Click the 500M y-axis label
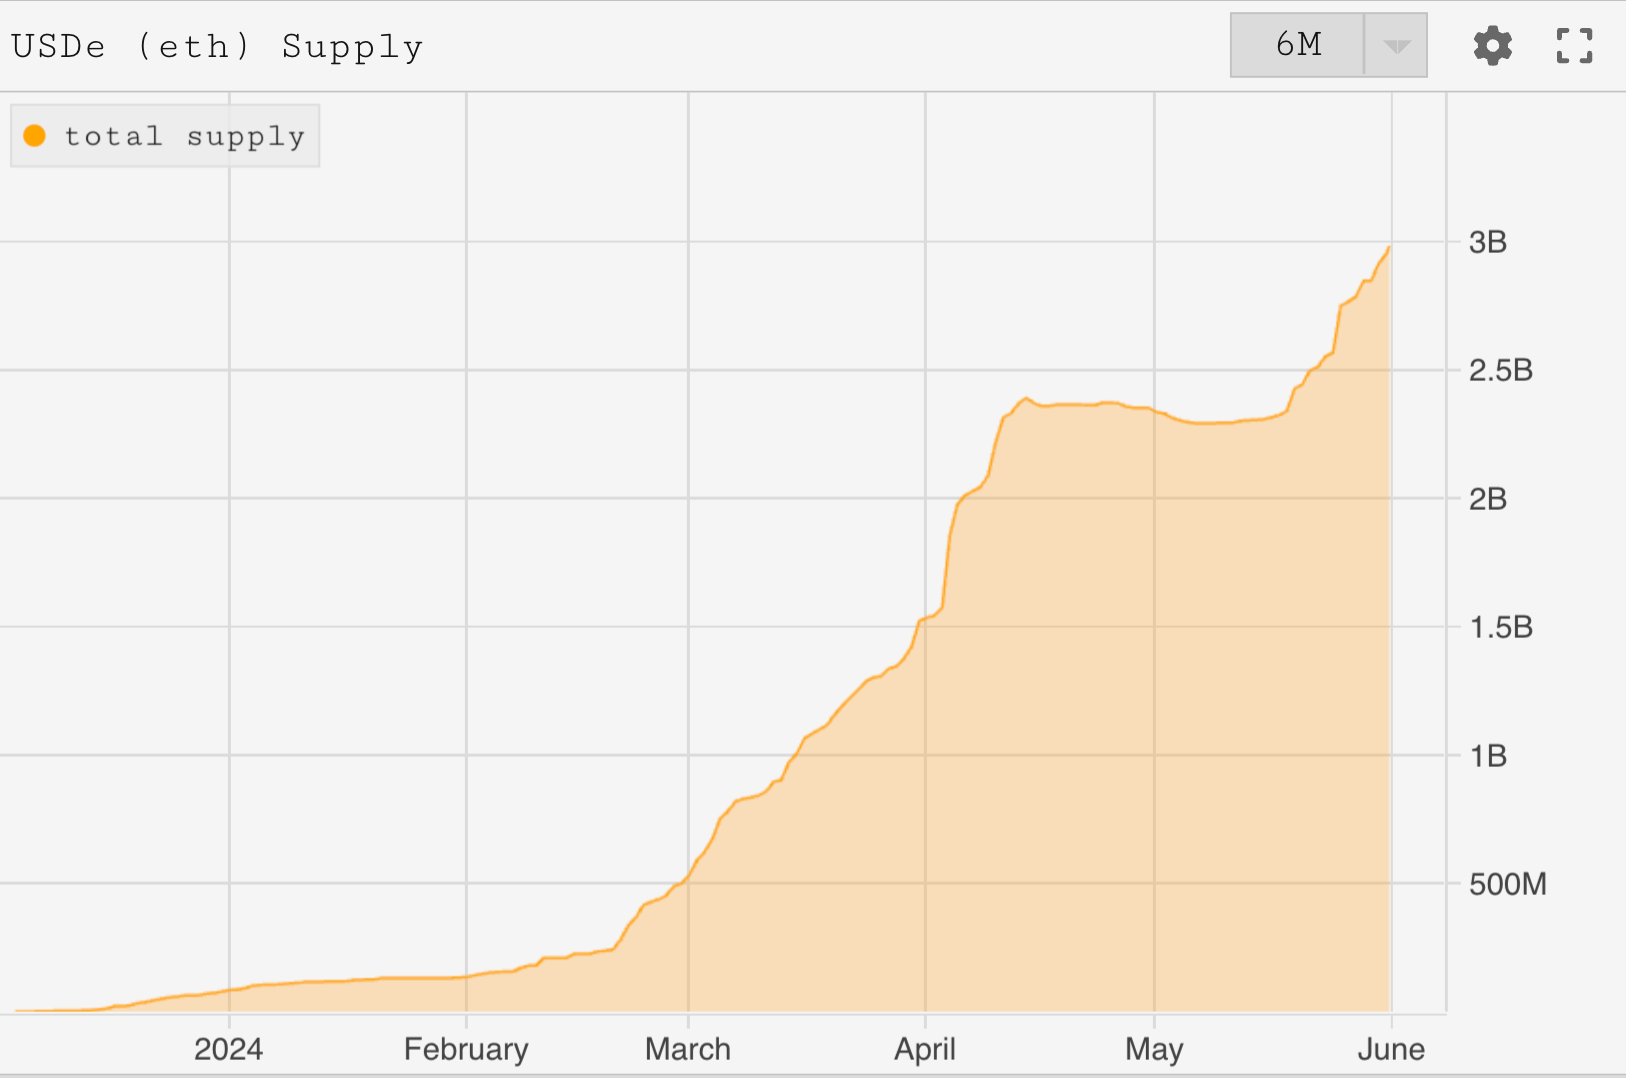The height and width of the screenshot is (1078, 1626). (x=1507, y=884)
